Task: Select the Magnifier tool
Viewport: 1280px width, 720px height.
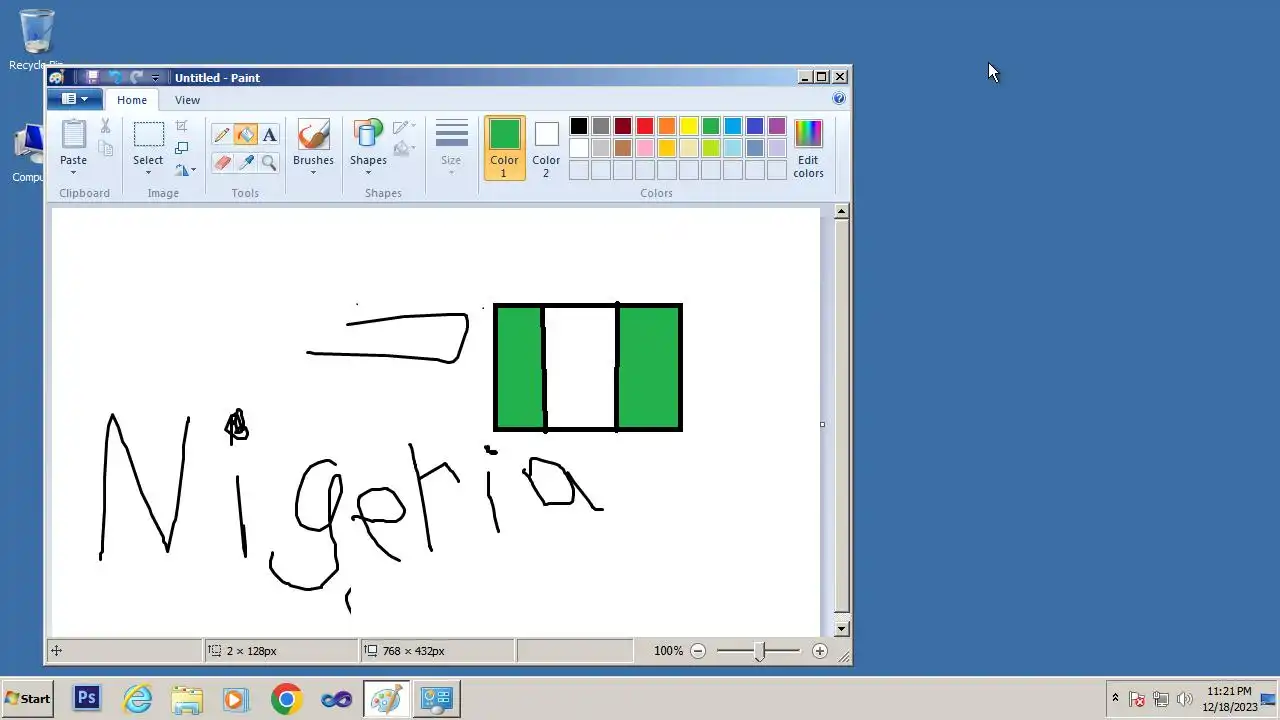Action: 269,162
